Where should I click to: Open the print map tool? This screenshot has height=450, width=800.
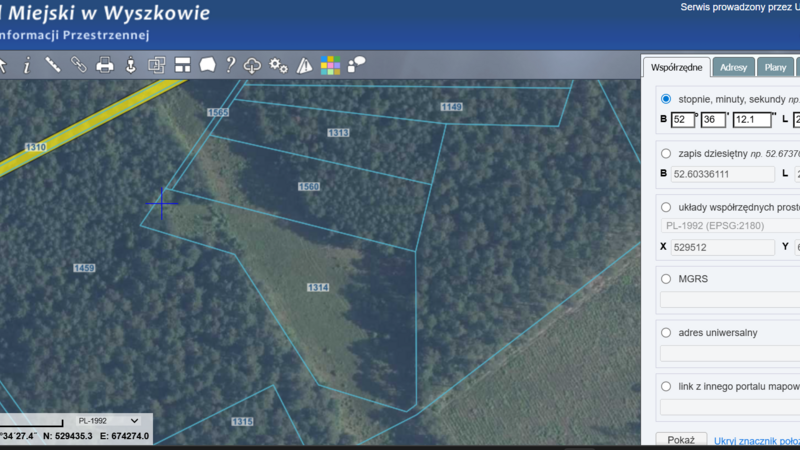[x=104, y=65]
